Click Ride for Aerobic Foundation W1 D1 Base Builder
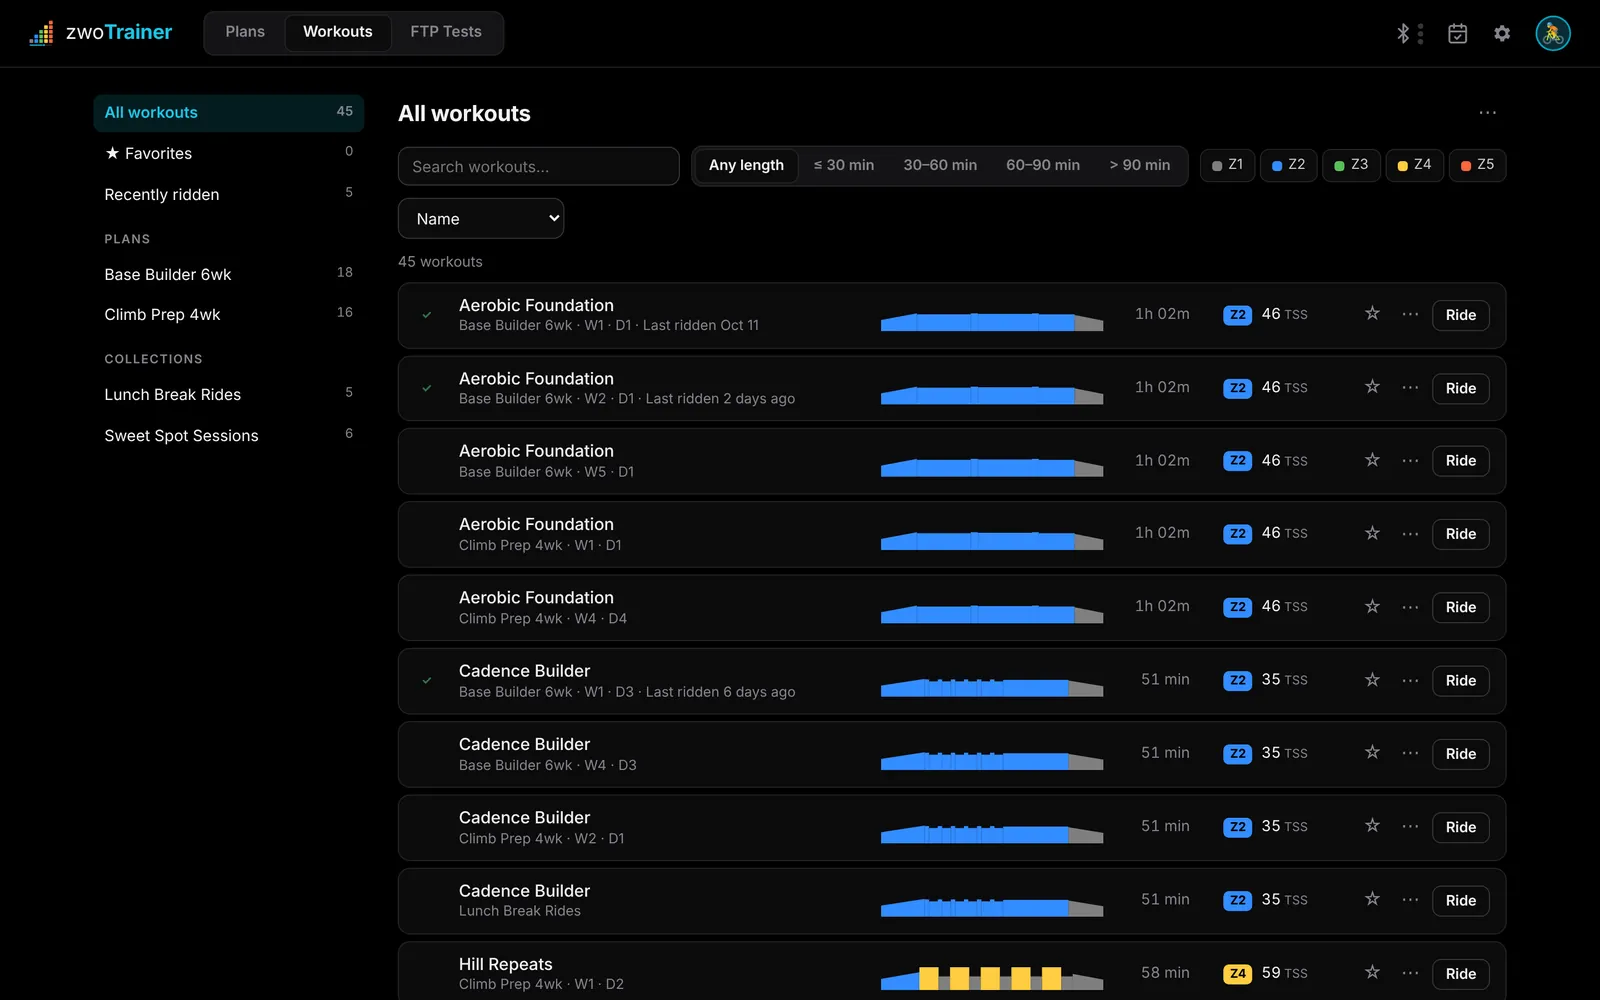Viewport: 1600px width, 1000px height. click(1460, 315)
